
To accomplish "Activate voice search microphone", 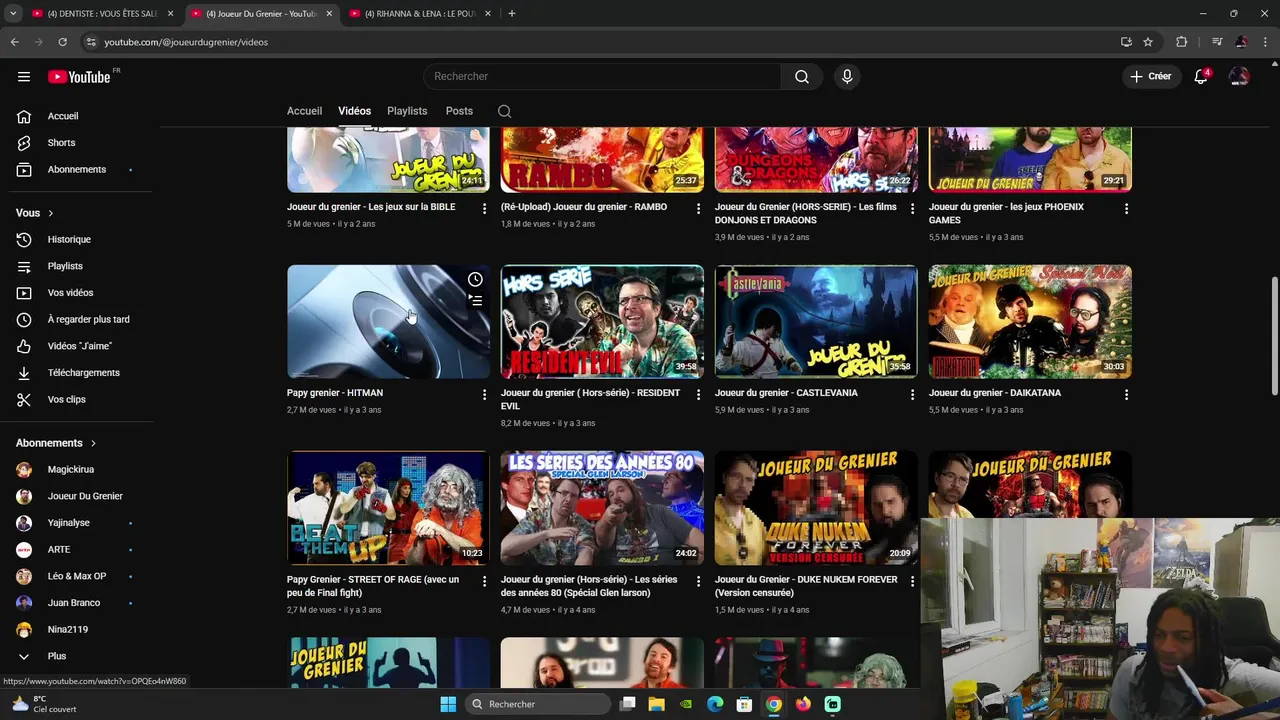I will [x=847, y=76].
